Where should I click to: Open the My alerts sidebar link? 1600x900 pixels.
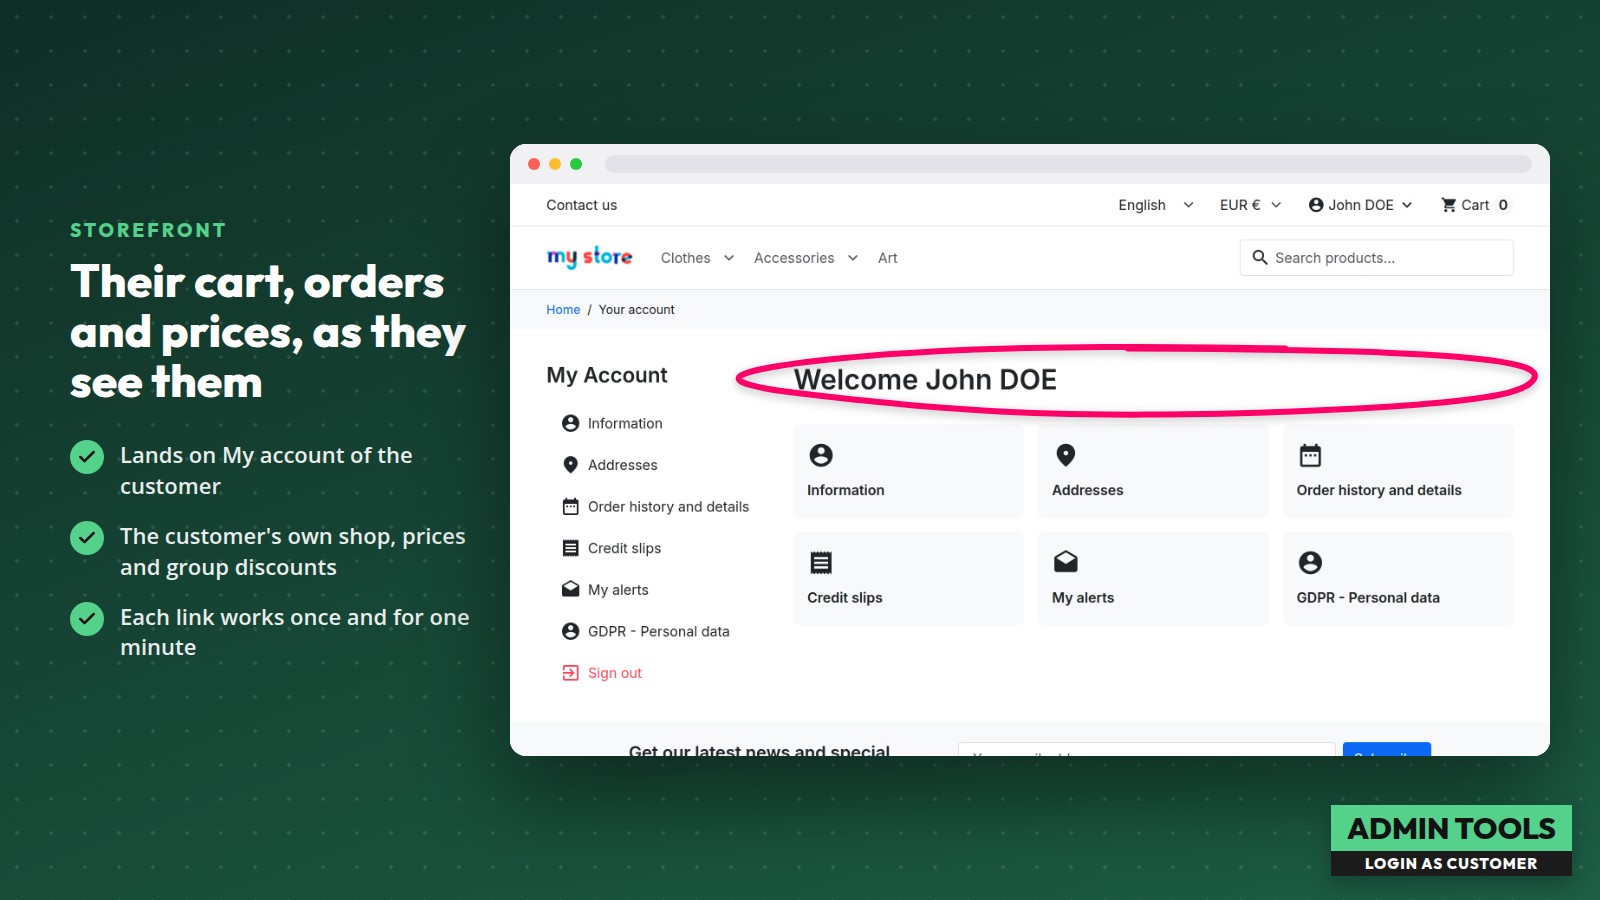point(618,590)
